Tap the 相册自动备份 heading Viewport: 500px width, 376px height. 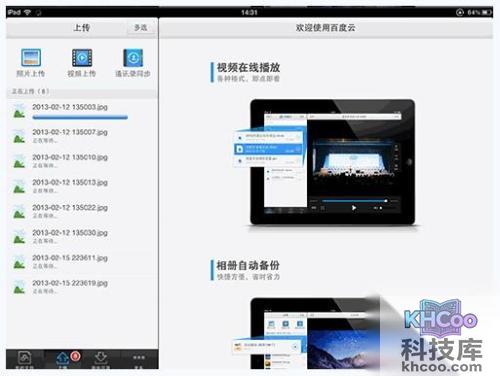248,266
